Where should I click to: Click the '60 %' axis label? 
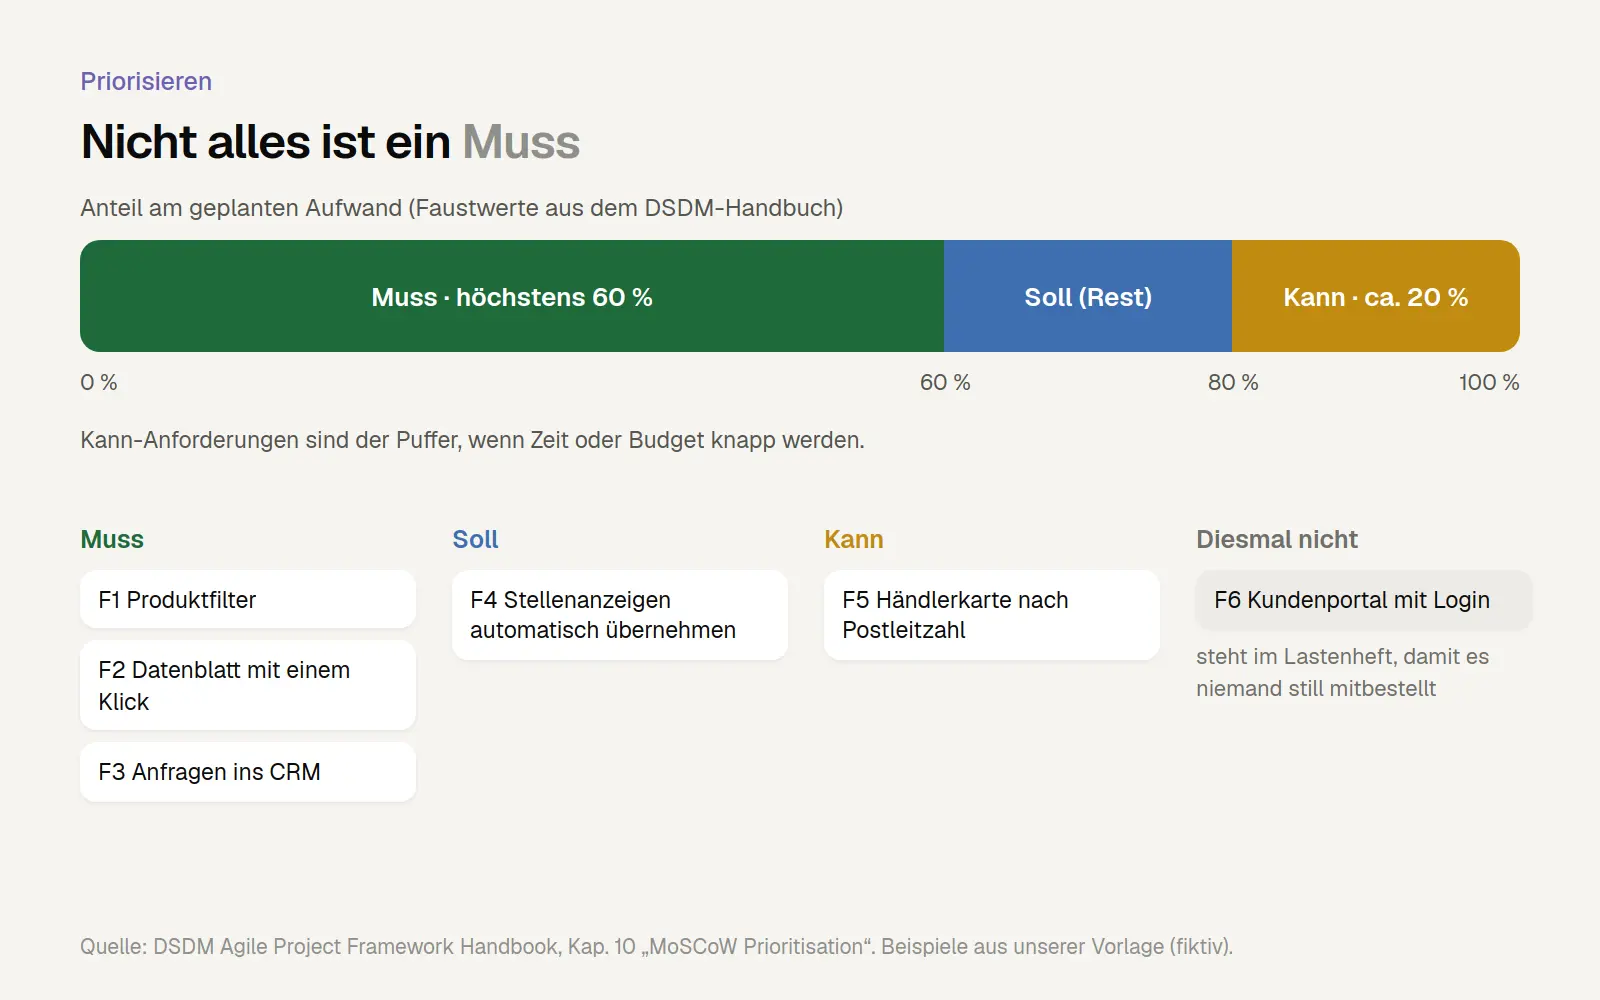pyautogui.click(x=945, y=382)
